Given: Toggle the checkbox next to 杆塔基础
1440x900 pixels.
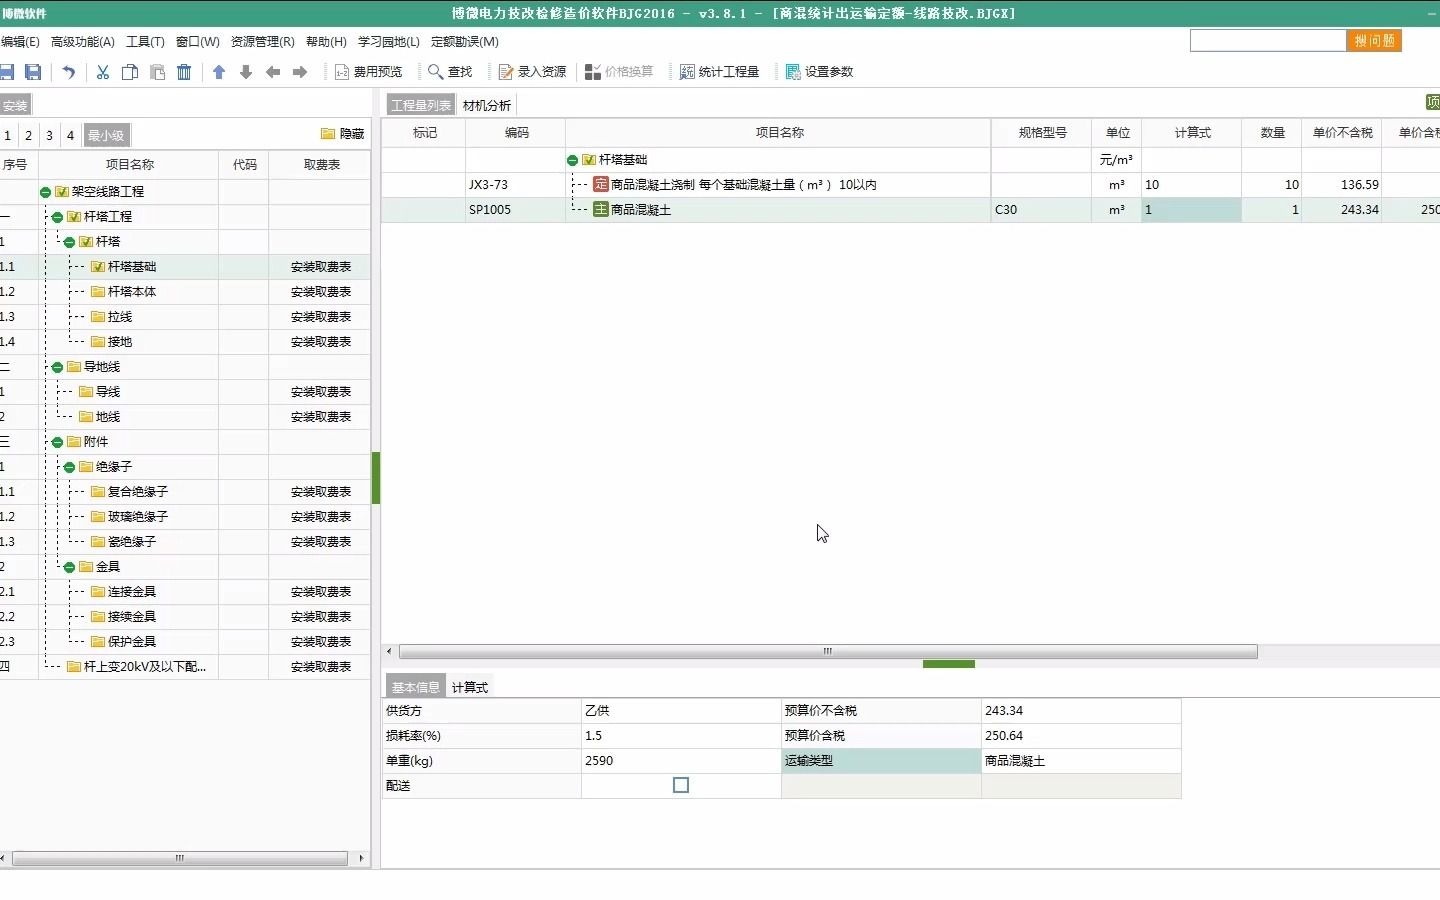Looking at the screenshot, I should tap(98, 267).
